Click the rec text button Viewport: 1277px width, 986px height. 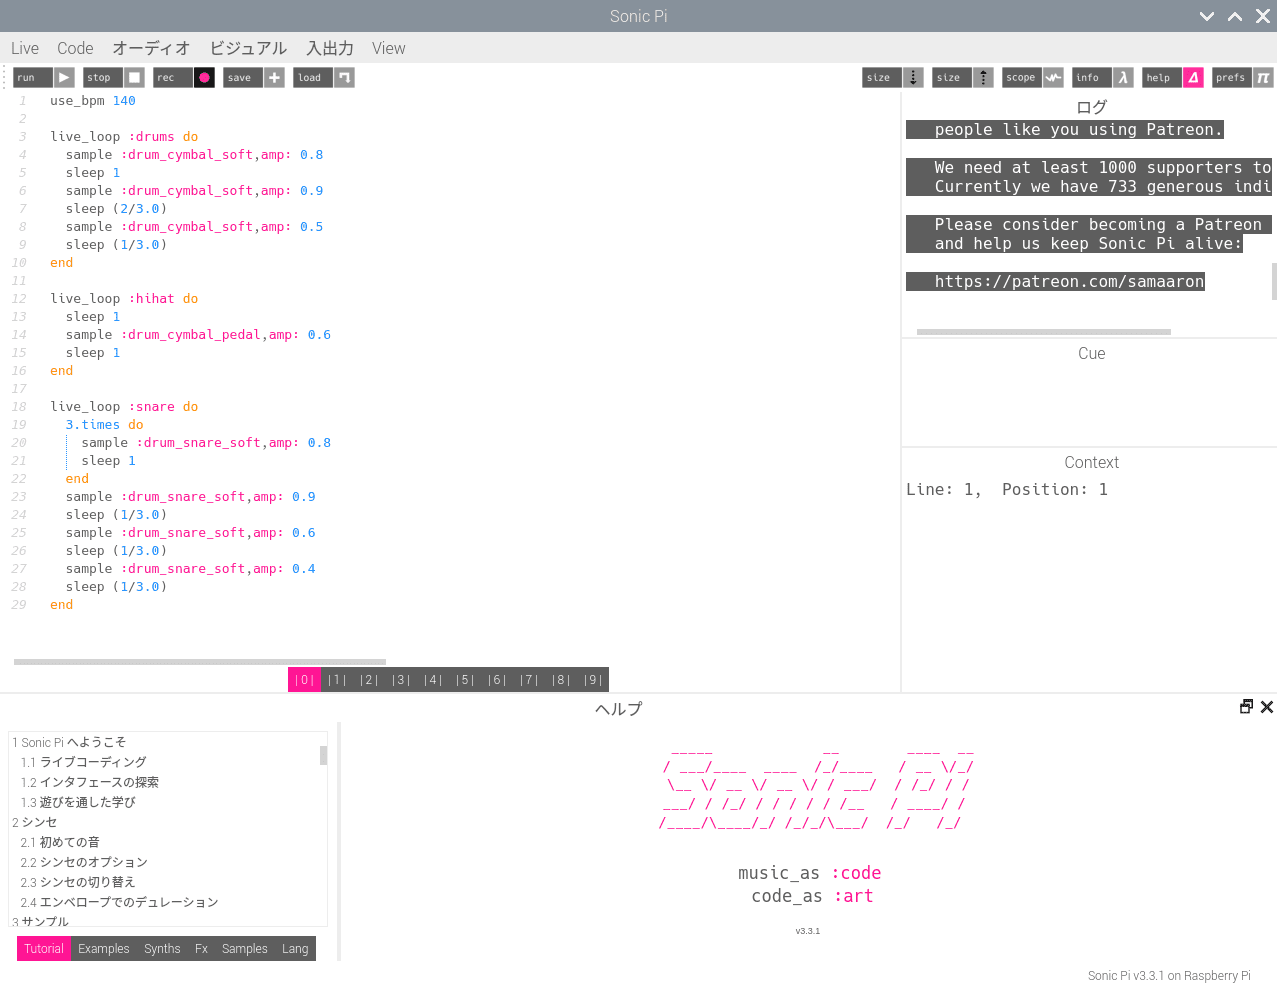coord(173,78)
